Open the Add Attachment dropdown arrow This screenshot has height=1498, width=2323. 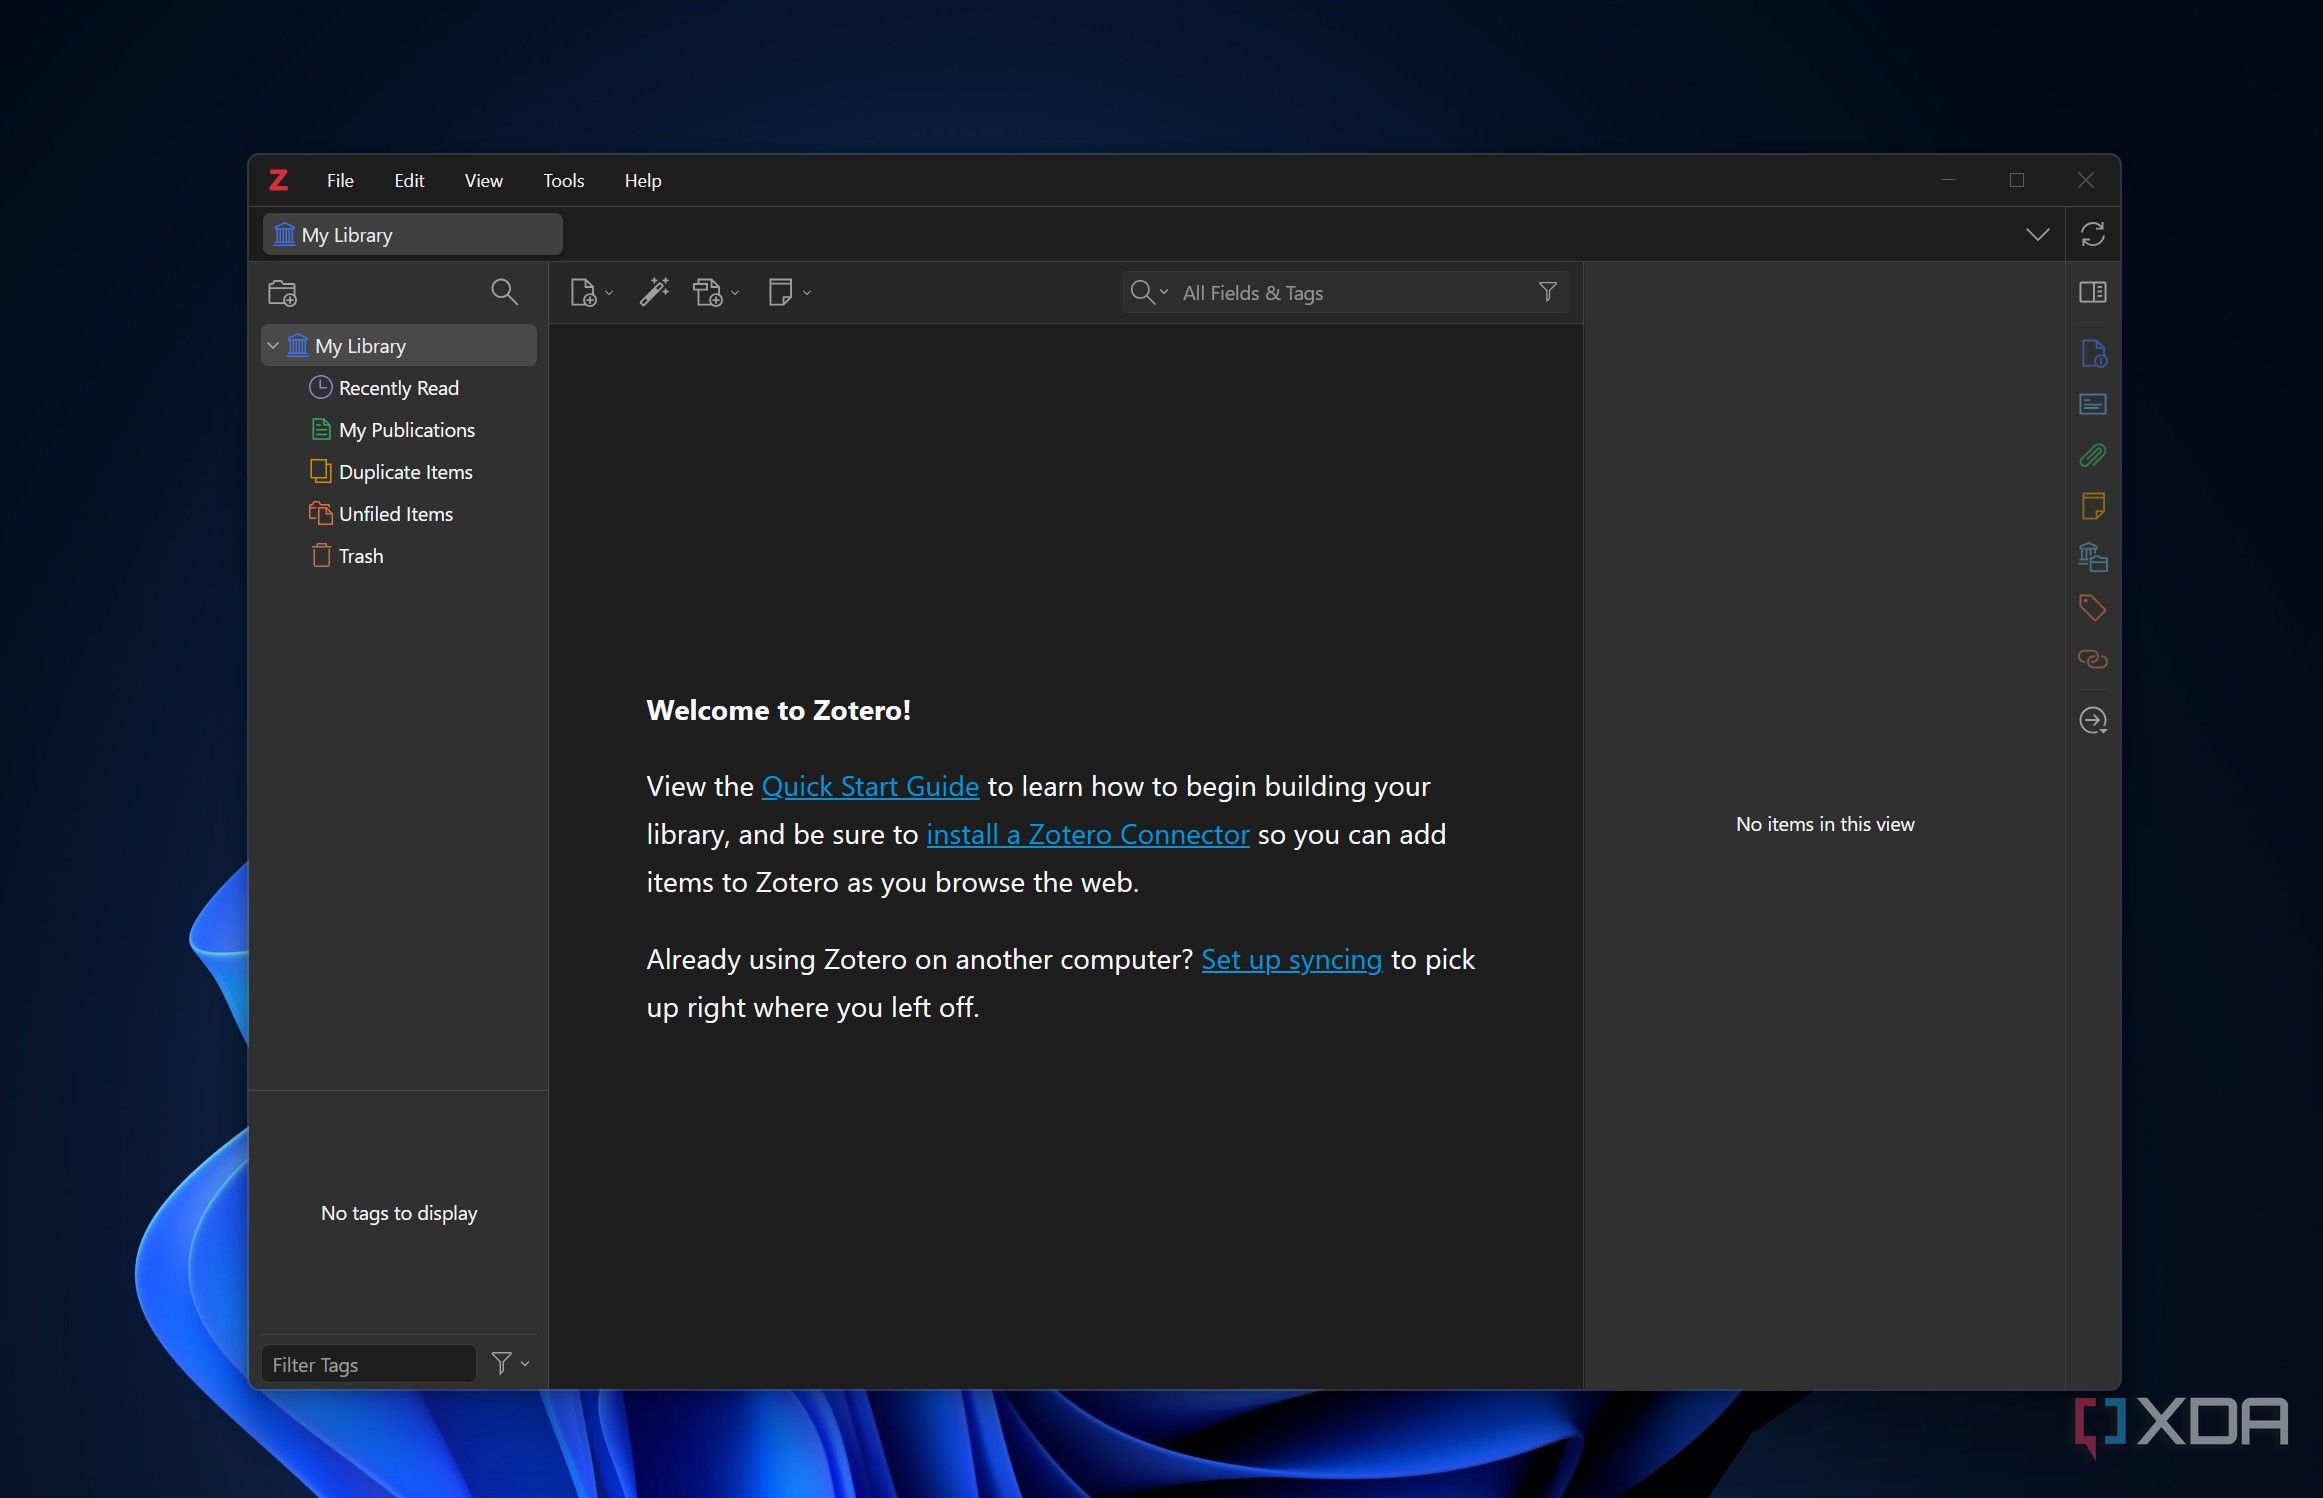(x=735, y=293)
